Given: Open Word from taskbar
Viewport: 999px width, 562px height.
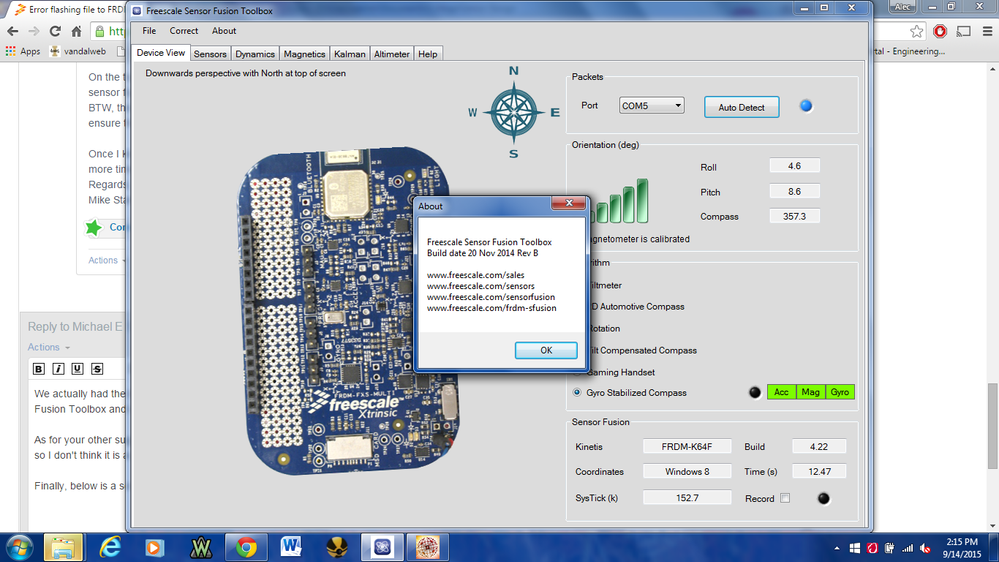Looking at the screenshot, I should [x=291, y=547].
